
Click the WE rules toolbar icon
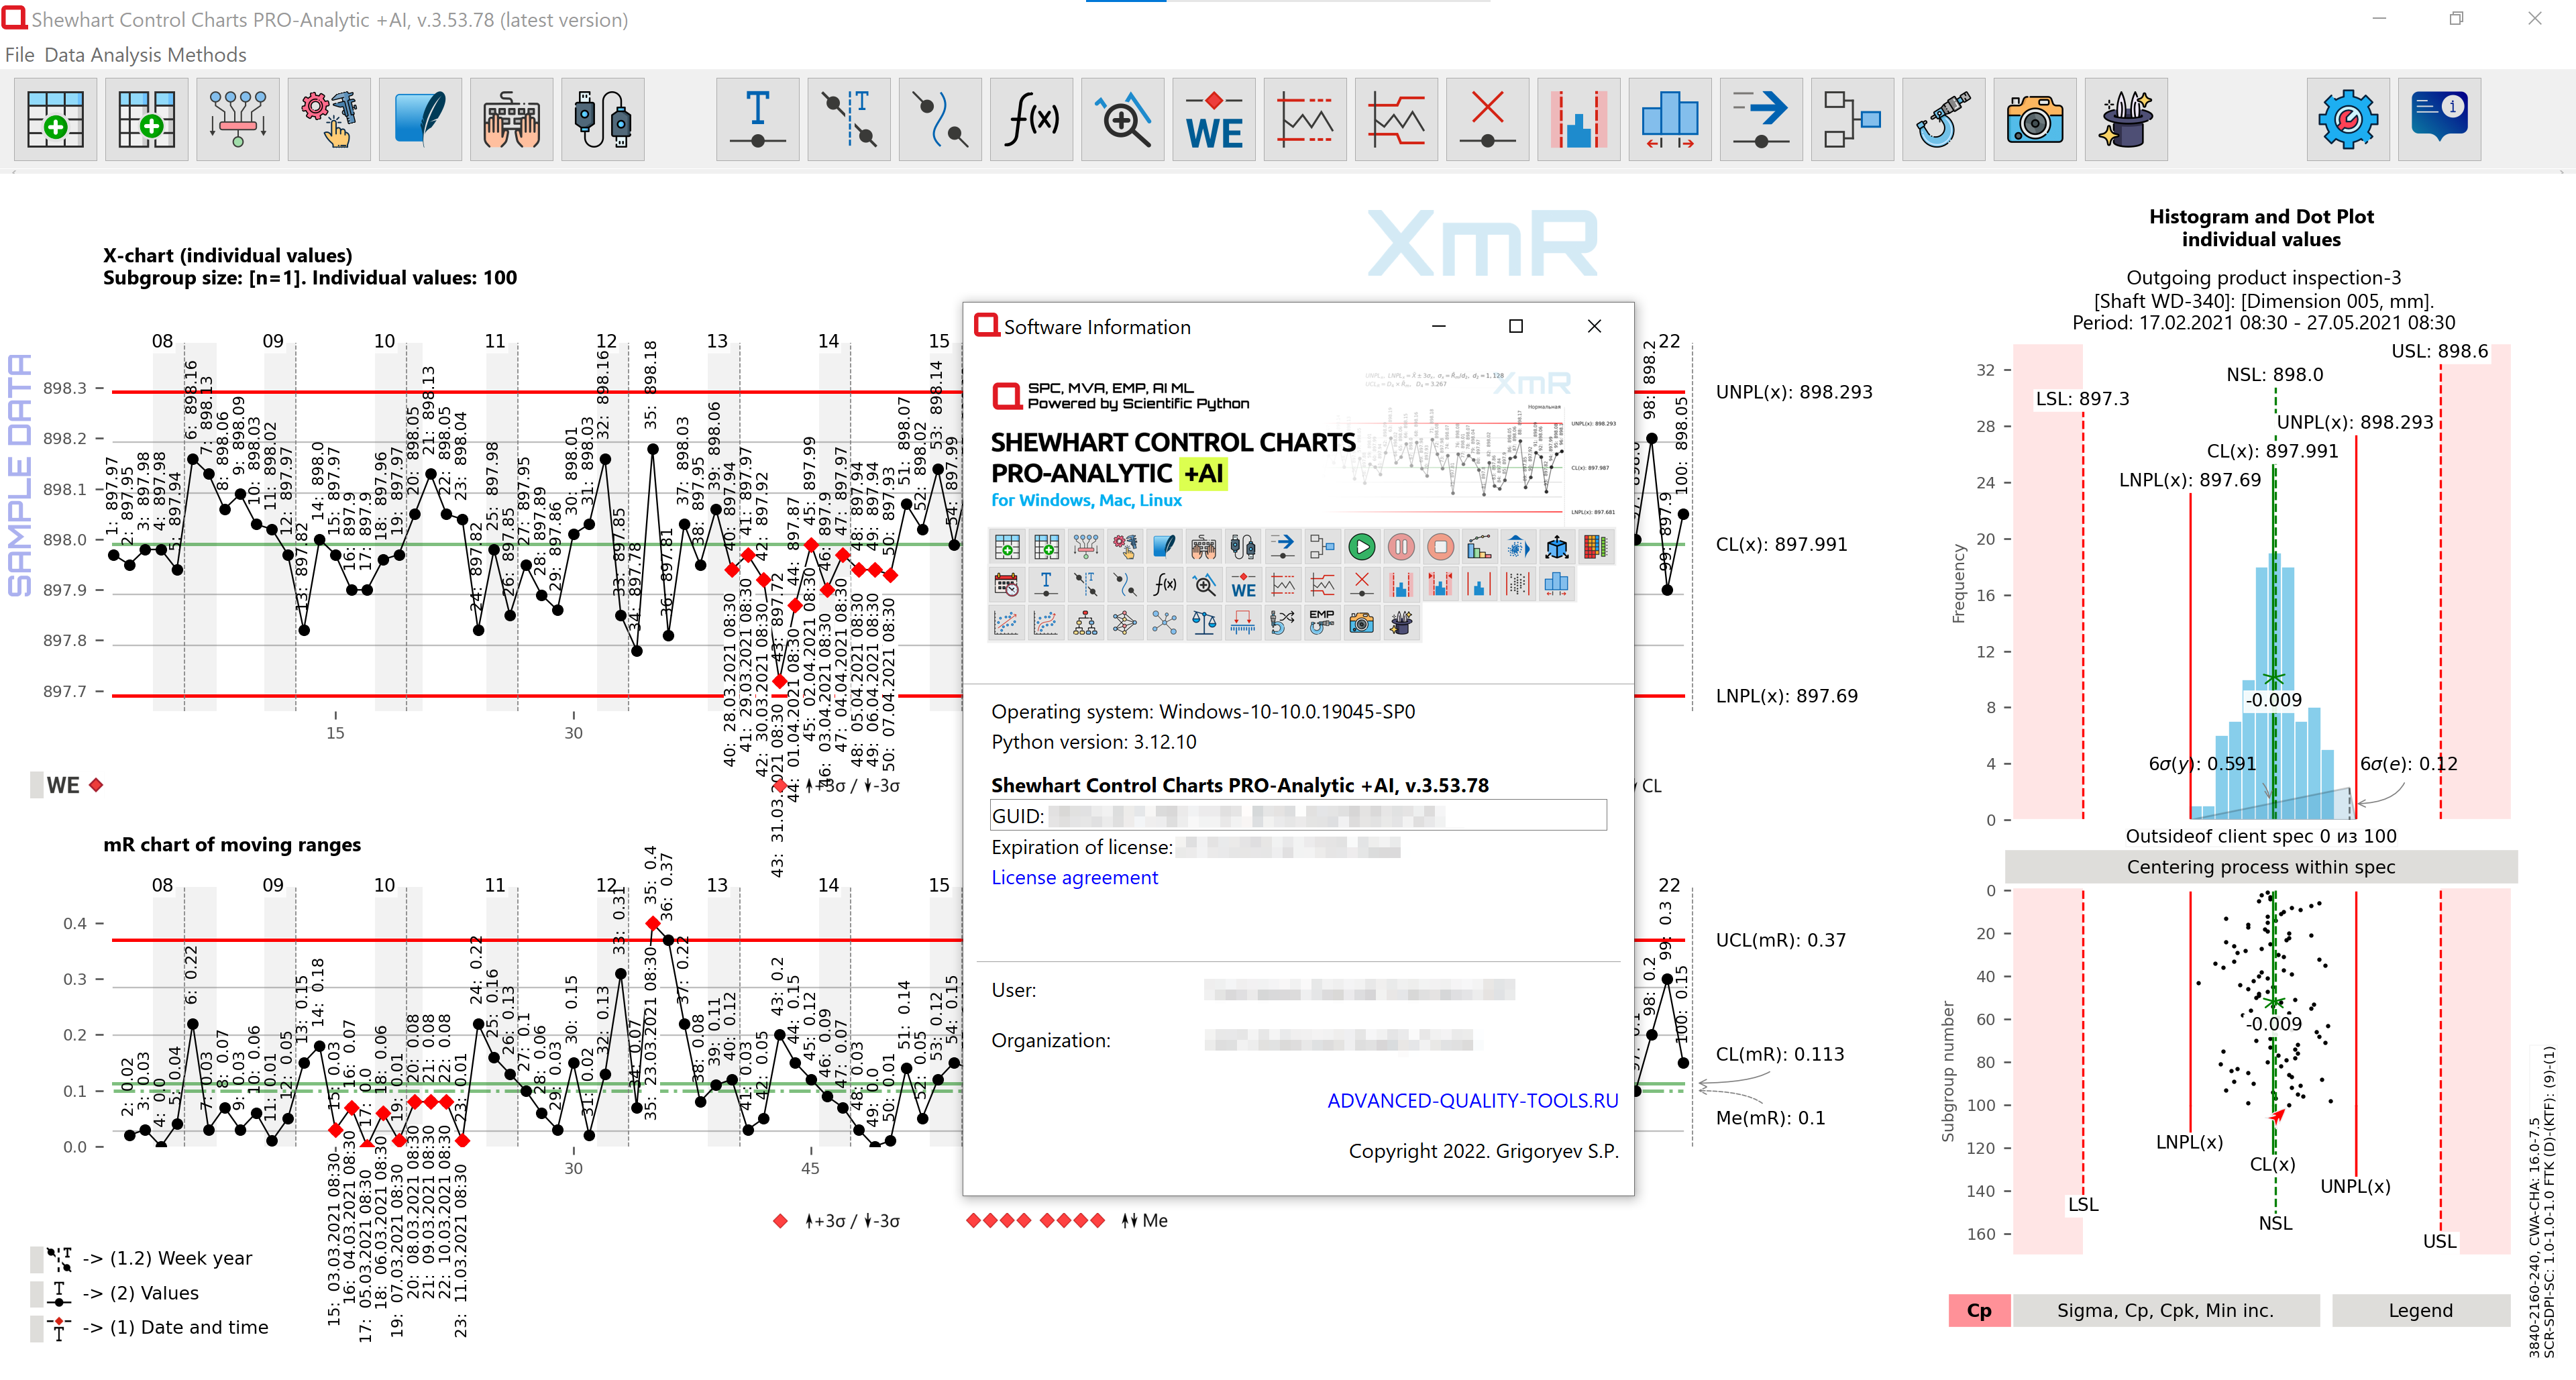coord(1214,120)
